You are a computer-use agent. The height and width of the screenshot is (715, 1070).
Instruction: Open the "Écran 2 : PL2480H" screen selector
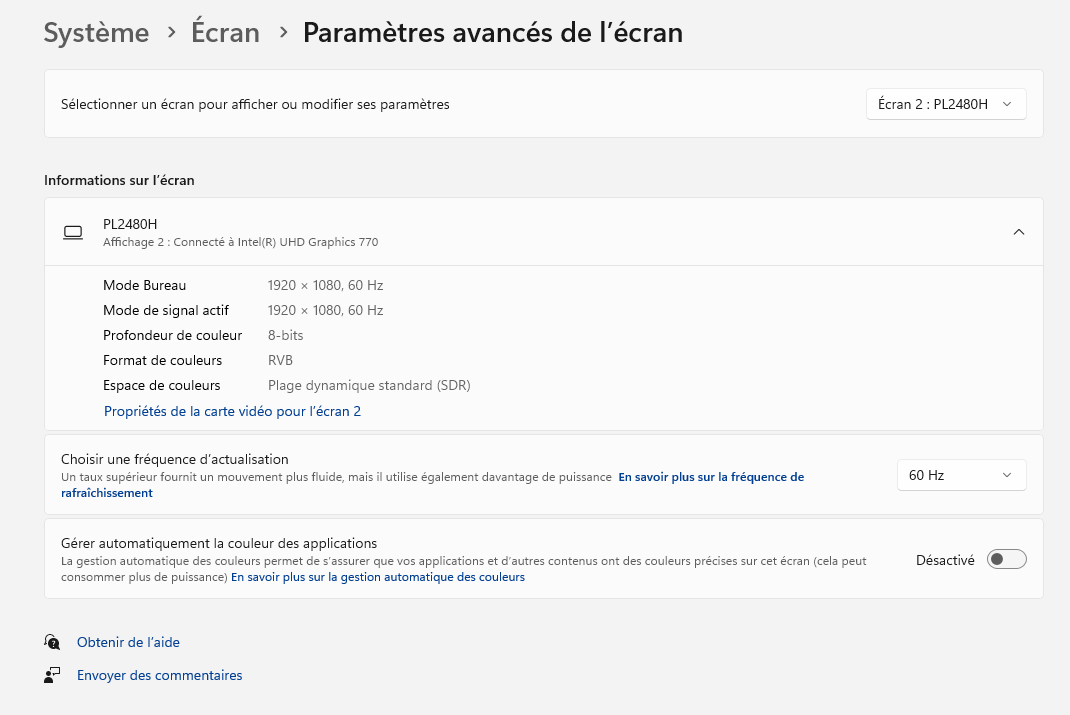[x=945, y=104]
